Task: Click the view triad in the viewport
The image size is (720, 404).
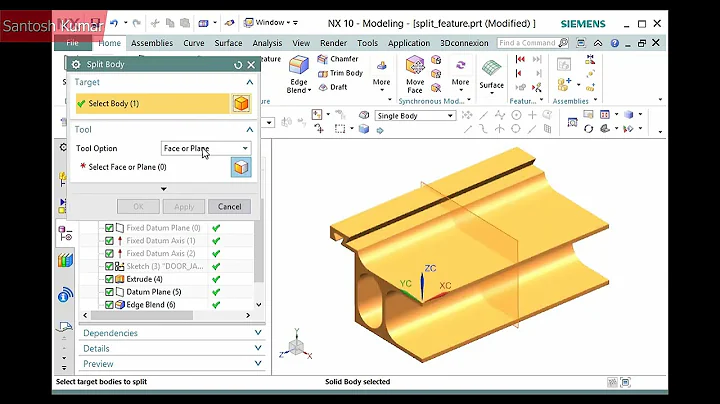Action: [x=296, y=345]
